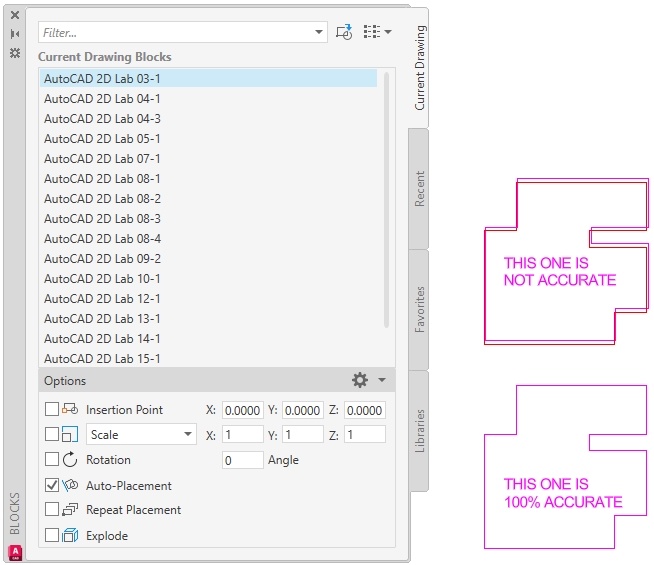This screenshot has height=565, width=654.
Task: Select block AutoCAD 2D Lab 12-1
Action: 208,299
